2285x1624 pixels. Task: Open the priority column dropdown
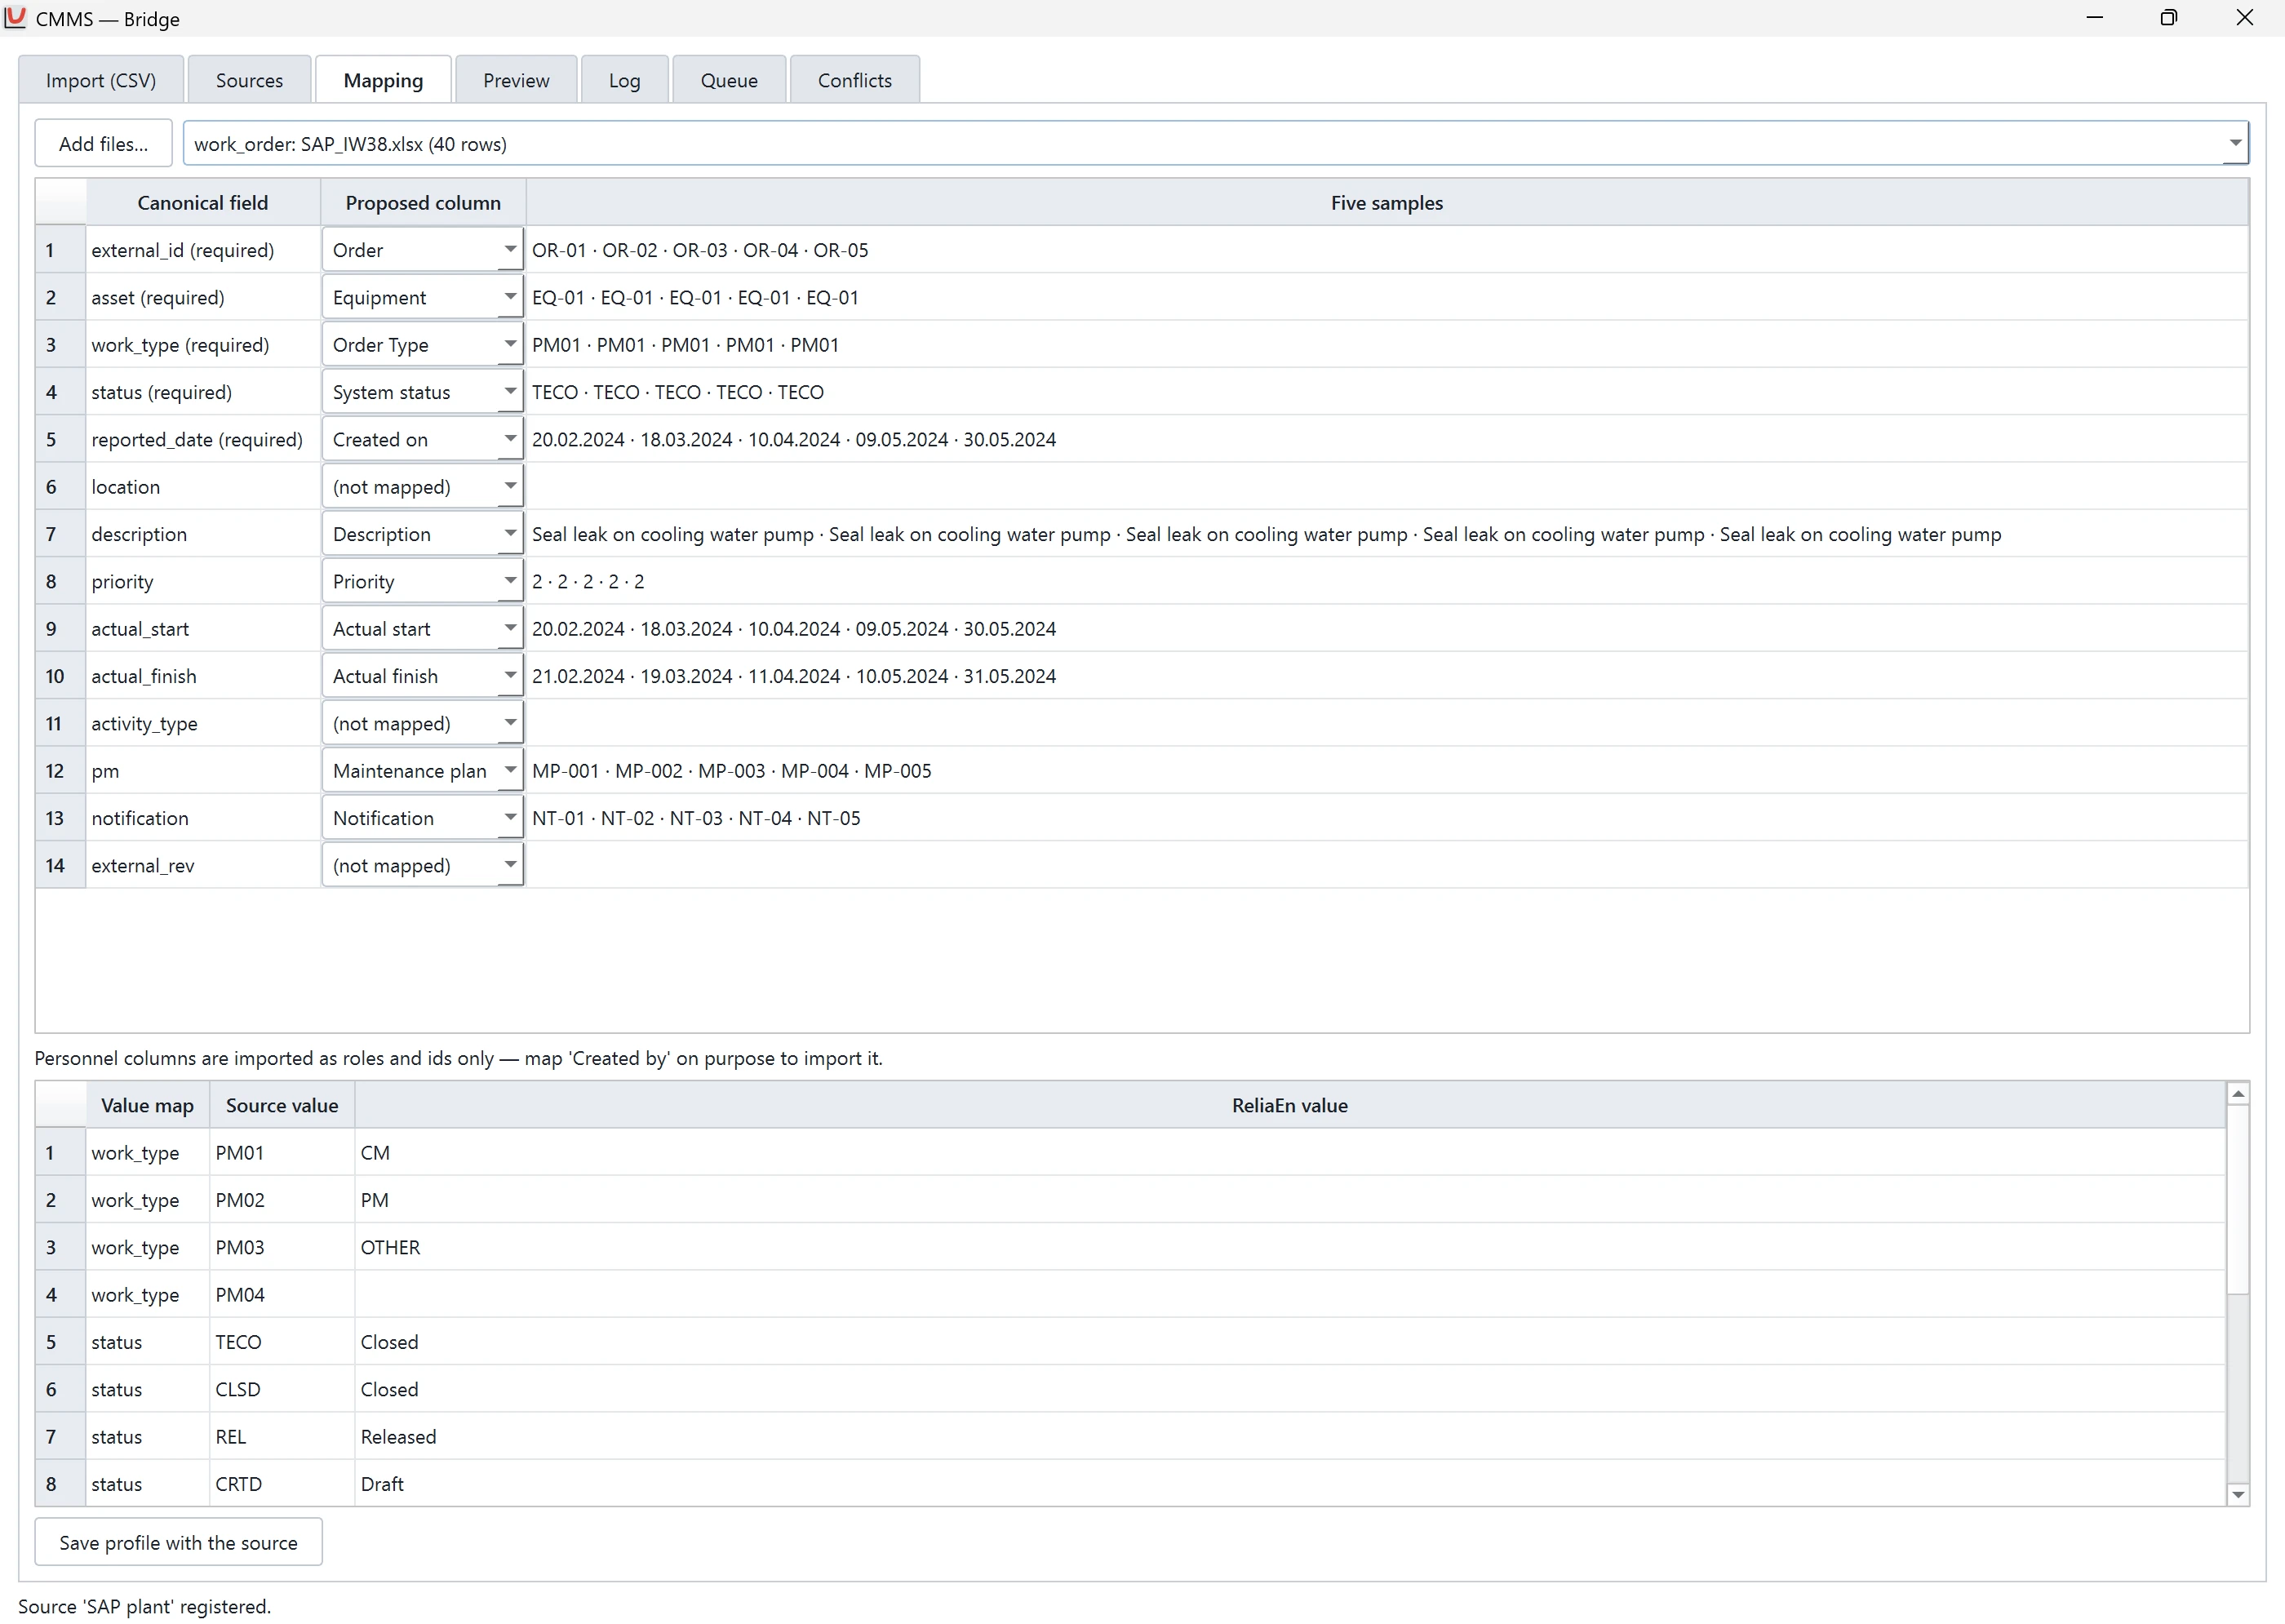422,581
